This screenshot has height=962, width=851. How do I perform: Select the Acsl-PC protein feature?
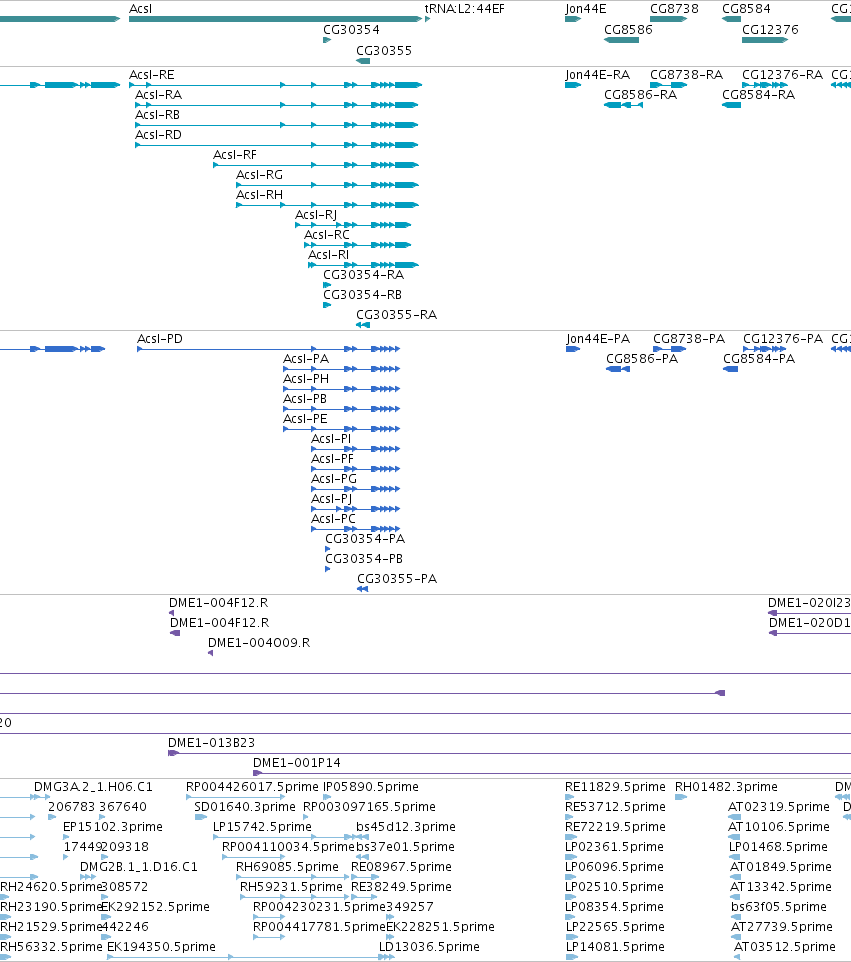355,529
